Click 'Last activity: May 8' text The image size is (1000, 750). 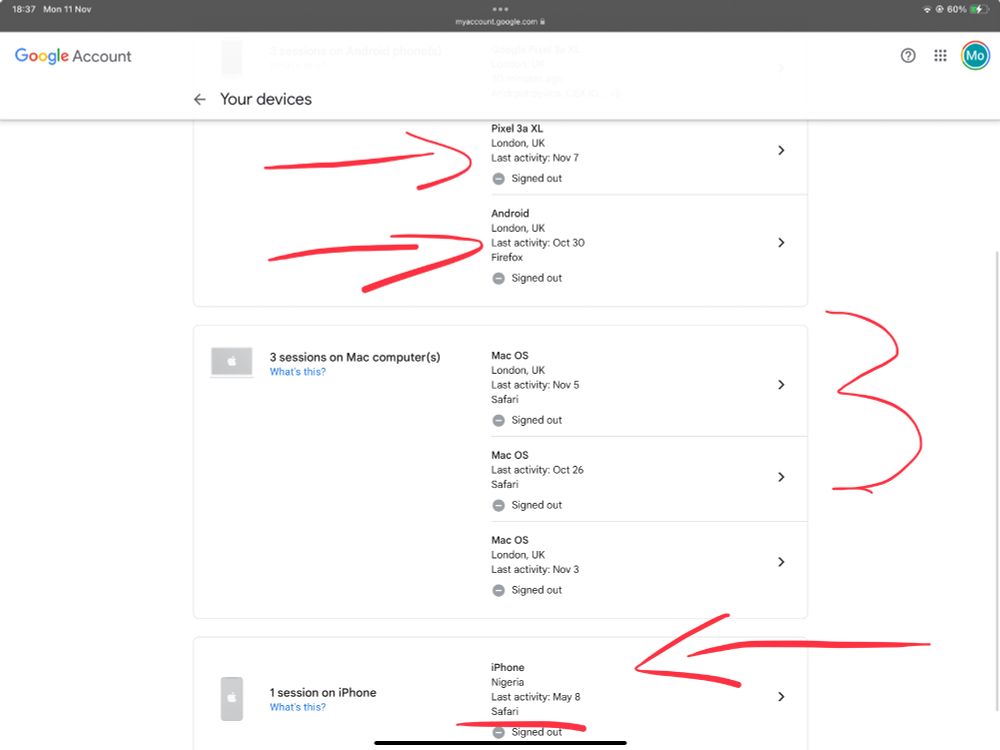(x=536, y=697)
